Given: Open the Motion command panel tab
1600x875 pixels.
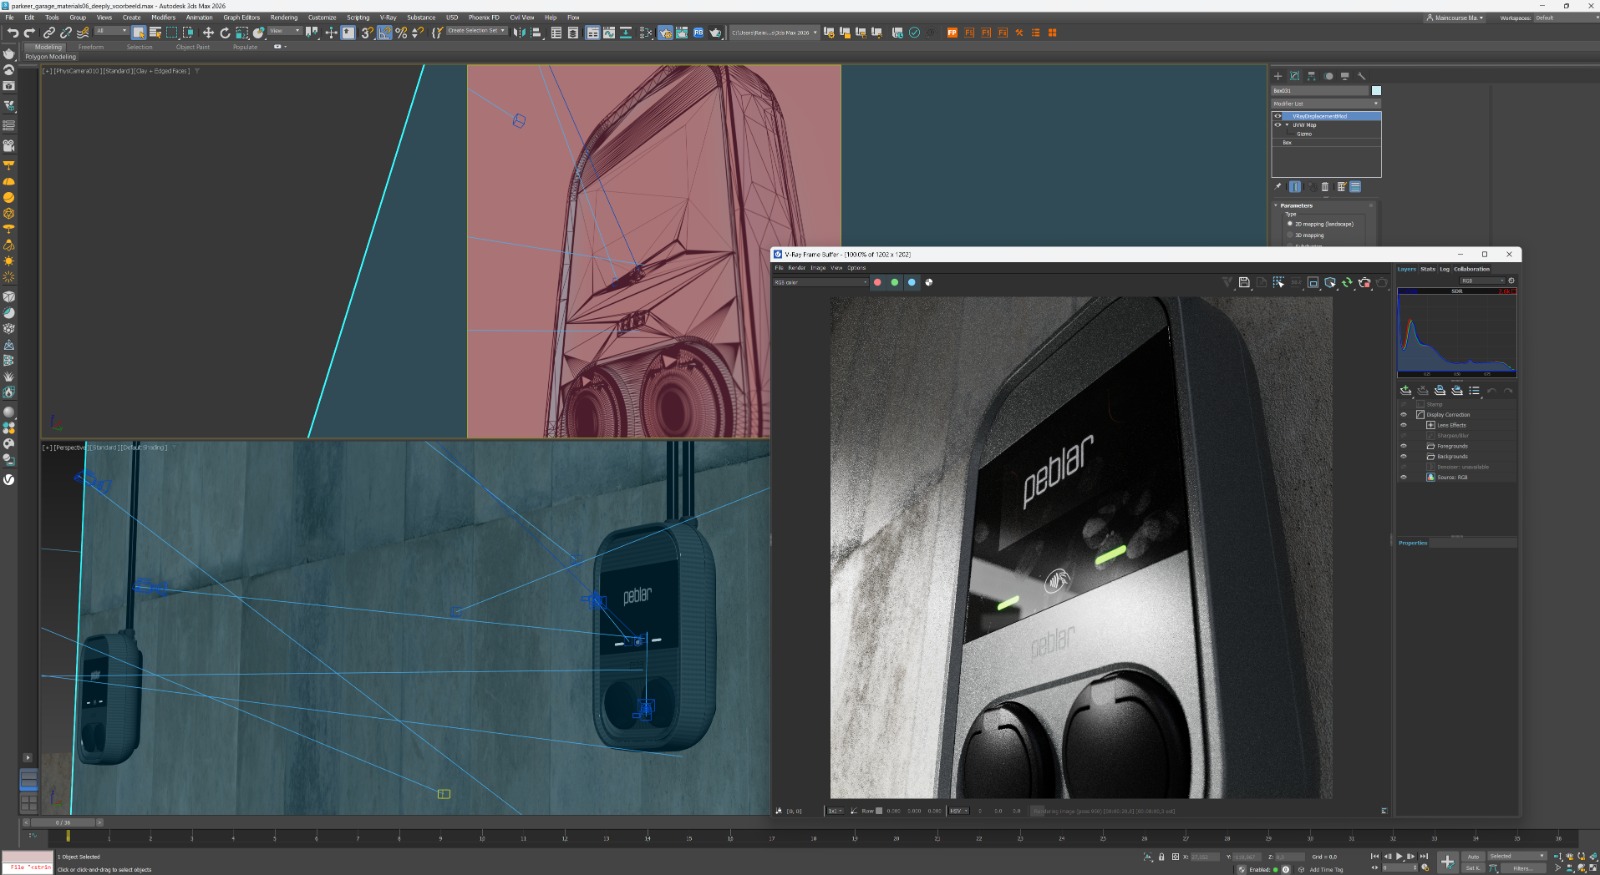Looking at the screenshot, I should [x=1328, y=76].
